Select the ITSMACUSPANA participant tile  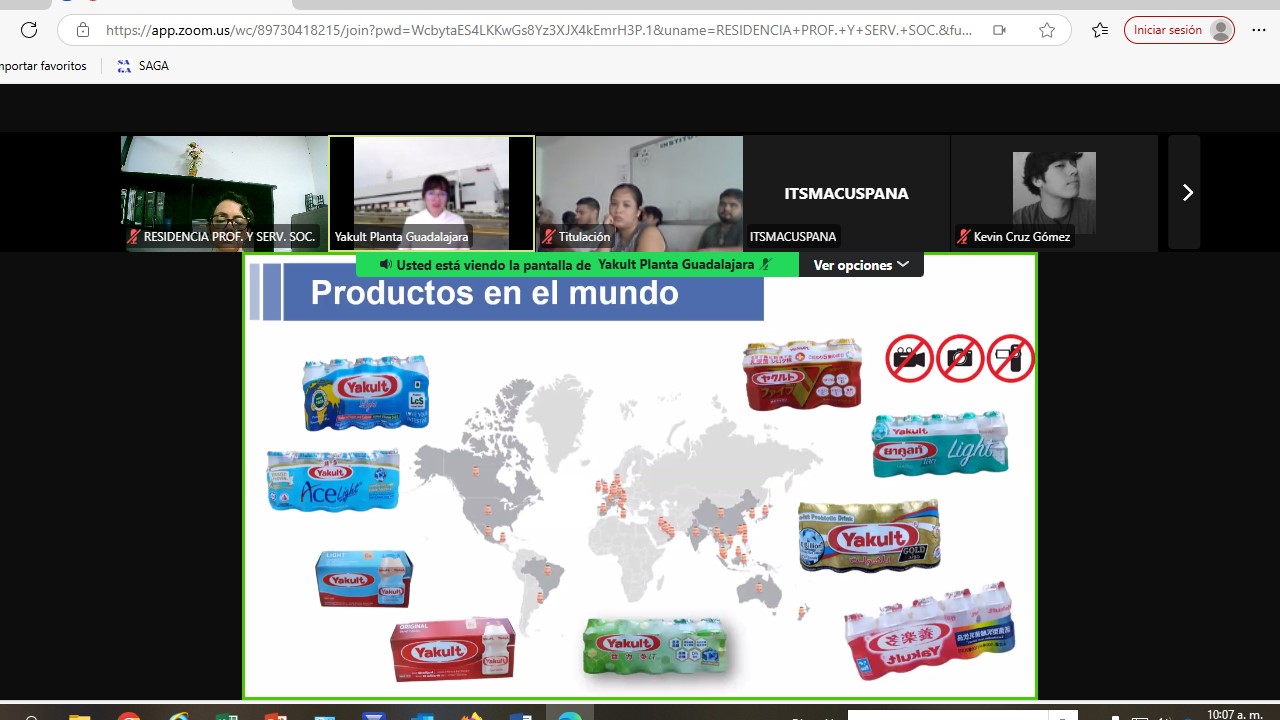click(x=846, y=193)
